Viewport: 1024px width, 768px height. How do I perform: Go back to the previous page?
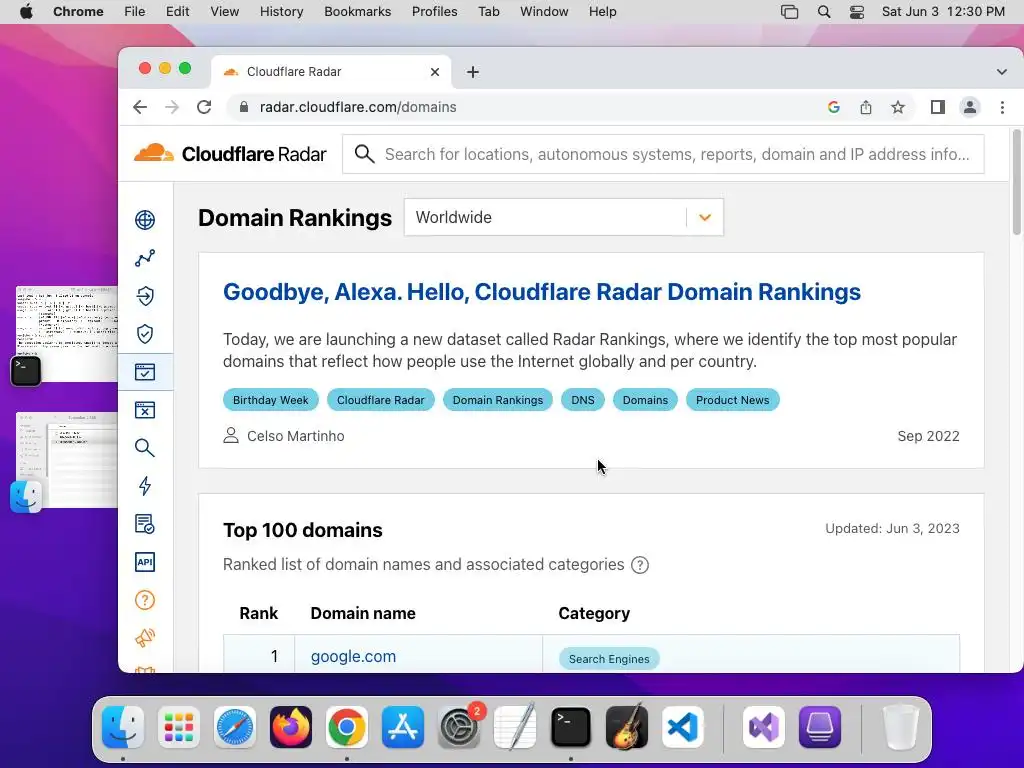pyautogui.click(x=140, y=107)
